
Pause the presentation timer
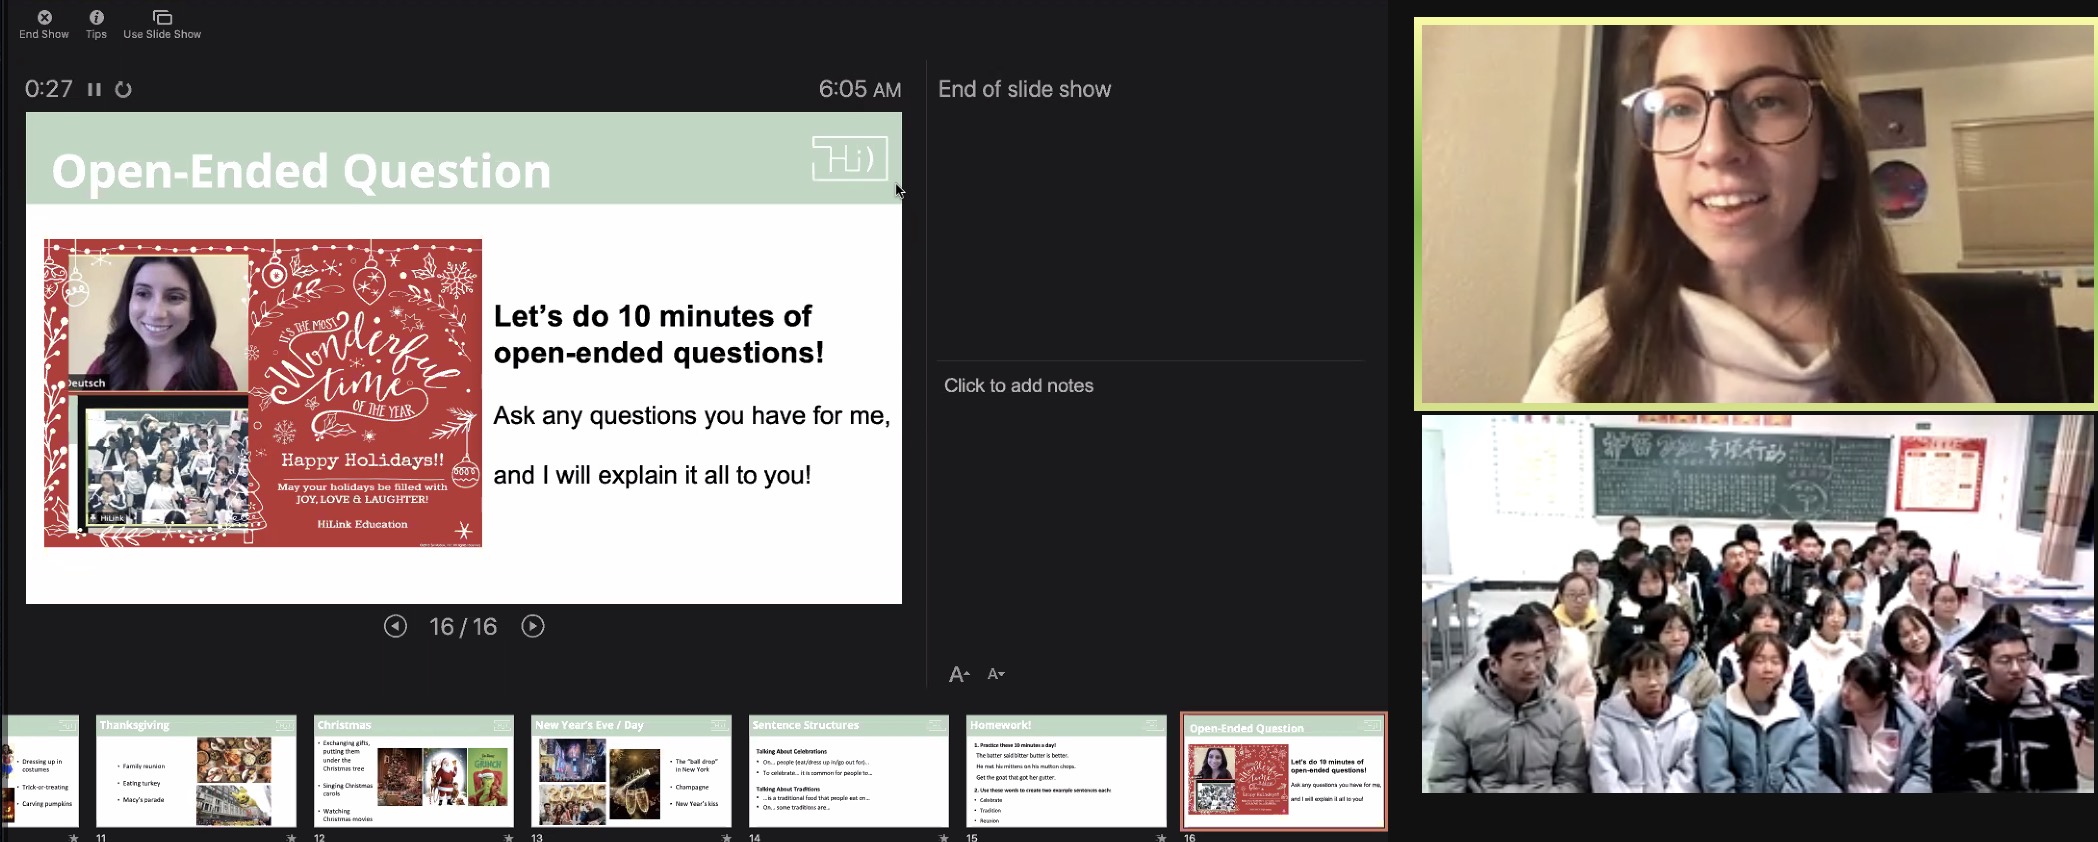pos(94,89)
